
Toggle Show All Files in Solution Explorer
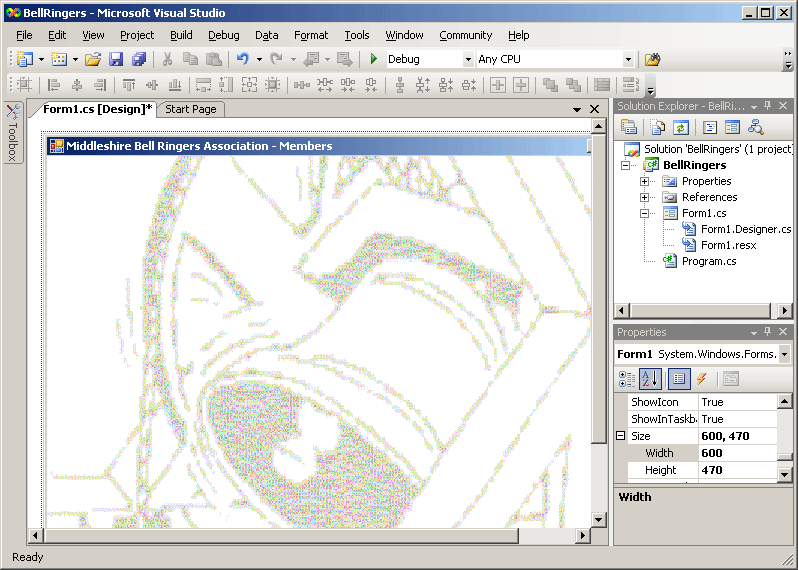pyautogui.click(x=657, y=127)
